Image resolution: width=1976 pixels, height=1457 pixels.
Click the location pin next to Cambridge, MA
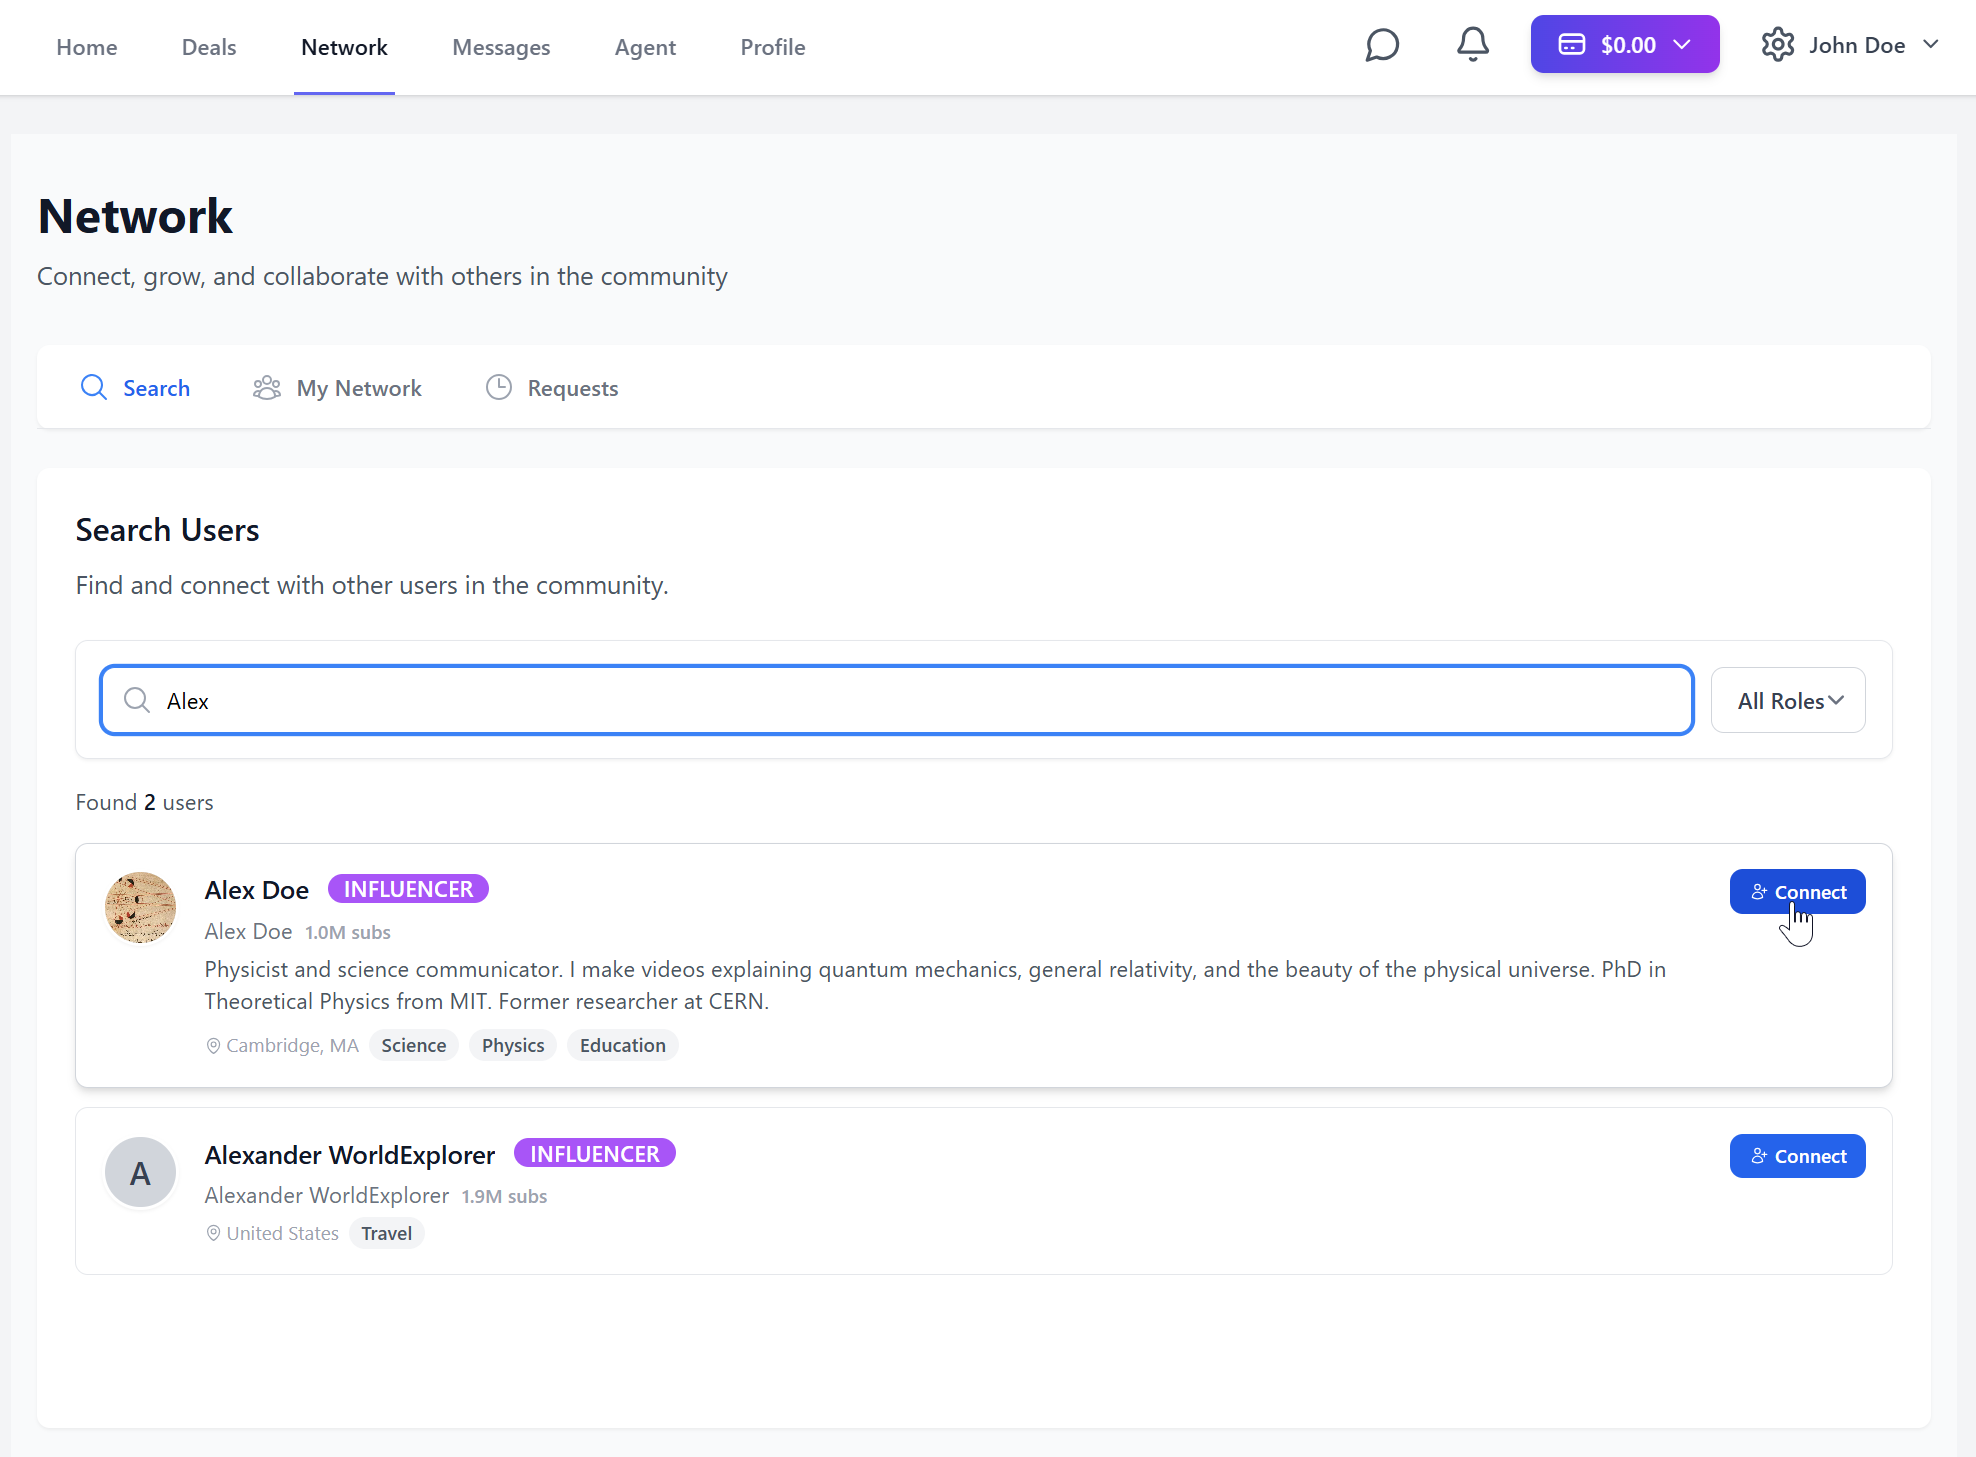[x=213, y=1046]
